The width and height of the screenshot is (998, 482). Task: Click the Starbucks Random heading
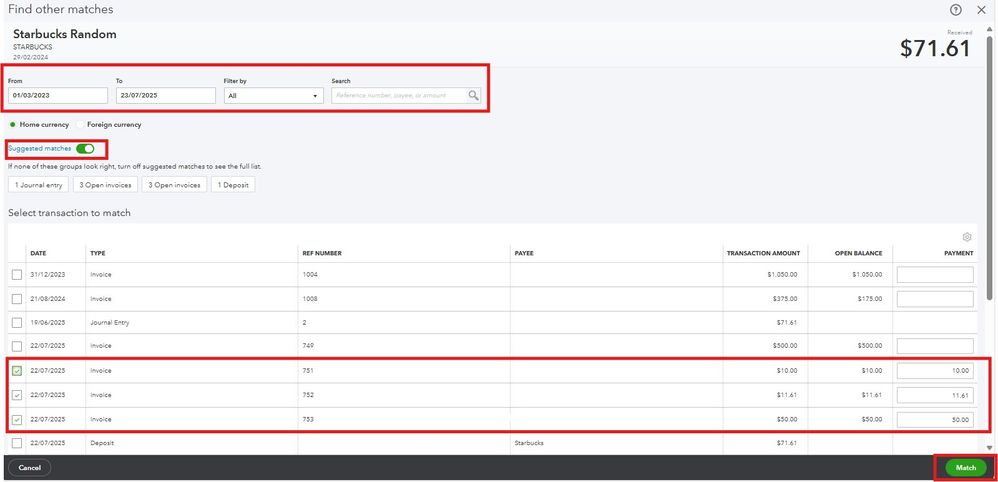click(x=64, y=34)
